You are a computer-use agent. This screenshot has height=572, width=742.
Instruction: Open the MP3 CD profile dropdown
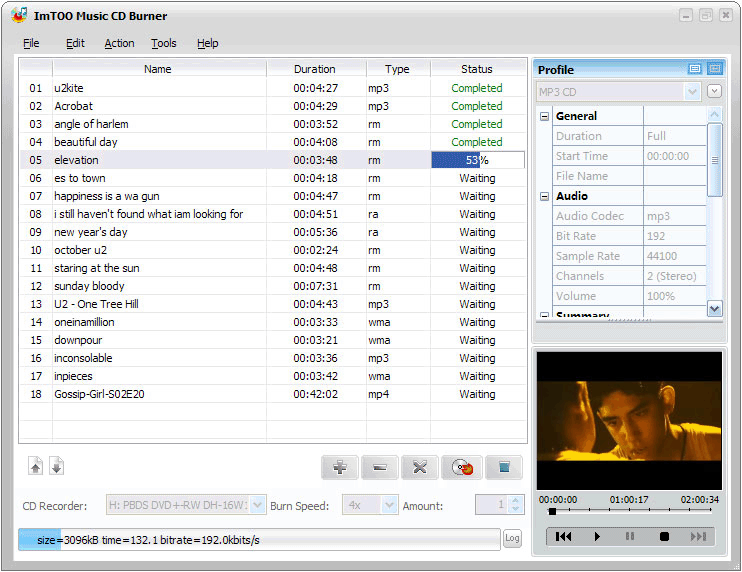pyautogui.click(x=692, y=92)
